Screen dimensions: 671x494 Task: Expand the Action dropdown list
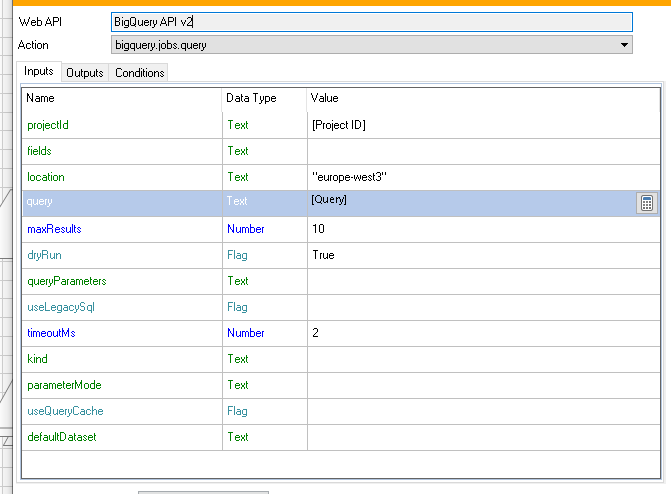624,45
